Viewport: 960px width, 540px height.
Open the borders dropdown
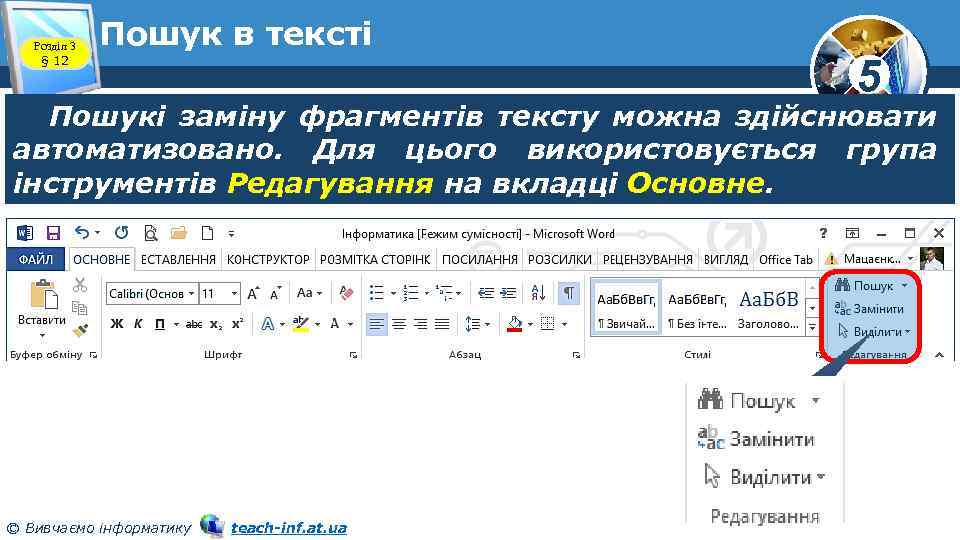pyautogui.click(x=564, y=324)
